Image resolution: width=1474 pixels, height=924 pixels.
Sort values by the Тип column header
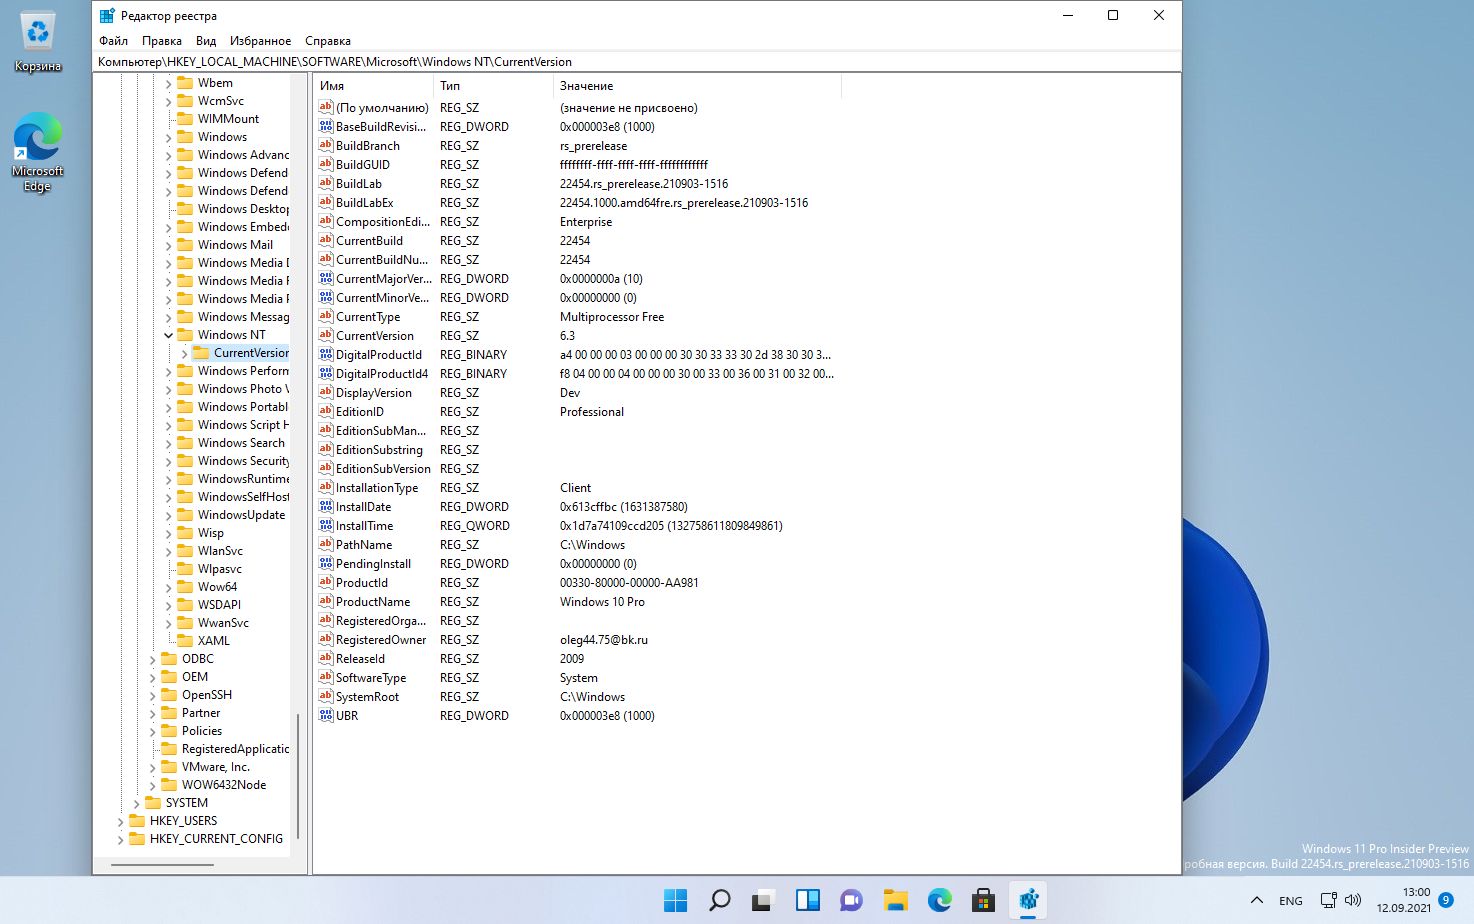[x=494, y=86]
